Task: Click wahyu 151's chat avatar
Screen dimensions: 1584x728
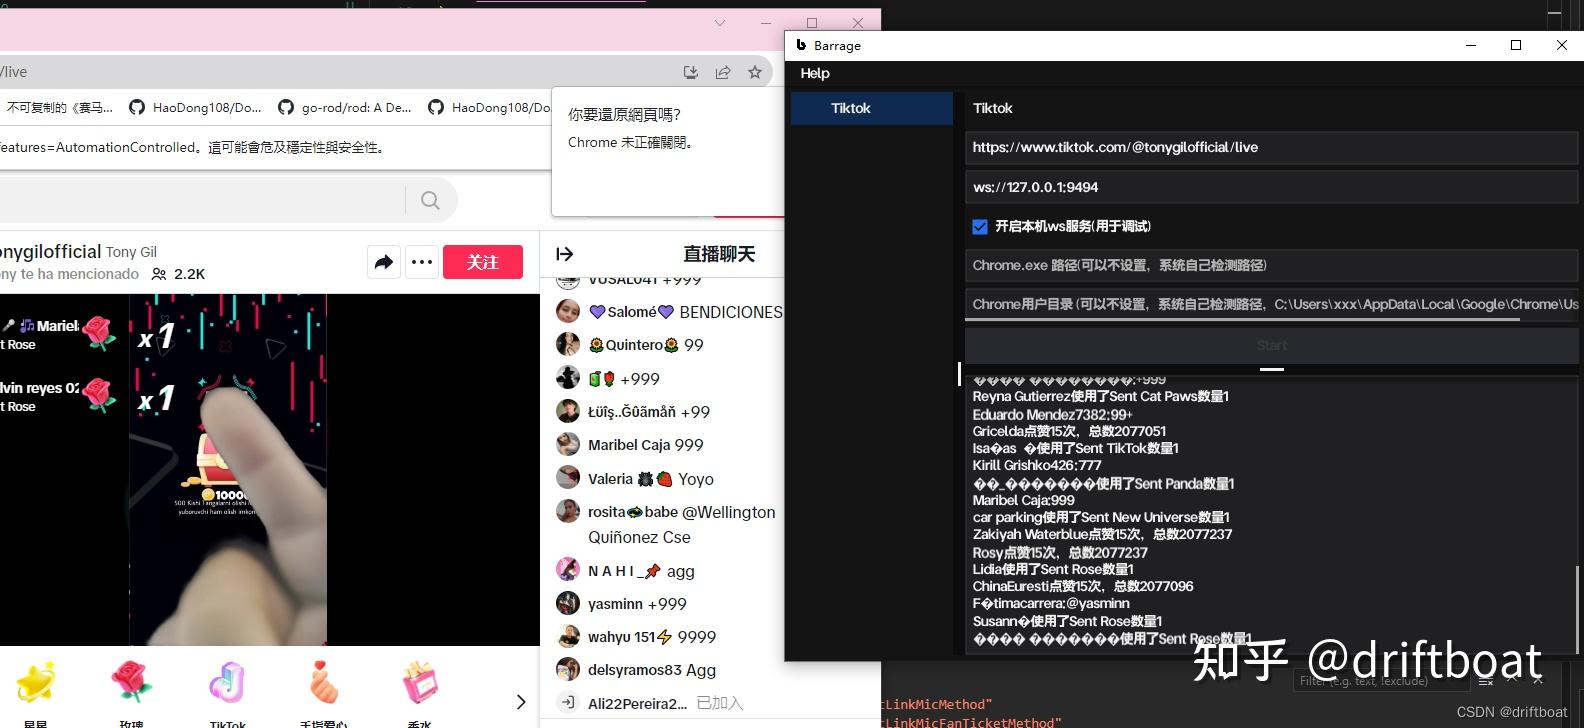Action: pyautogui.click(x=568, y=636)
